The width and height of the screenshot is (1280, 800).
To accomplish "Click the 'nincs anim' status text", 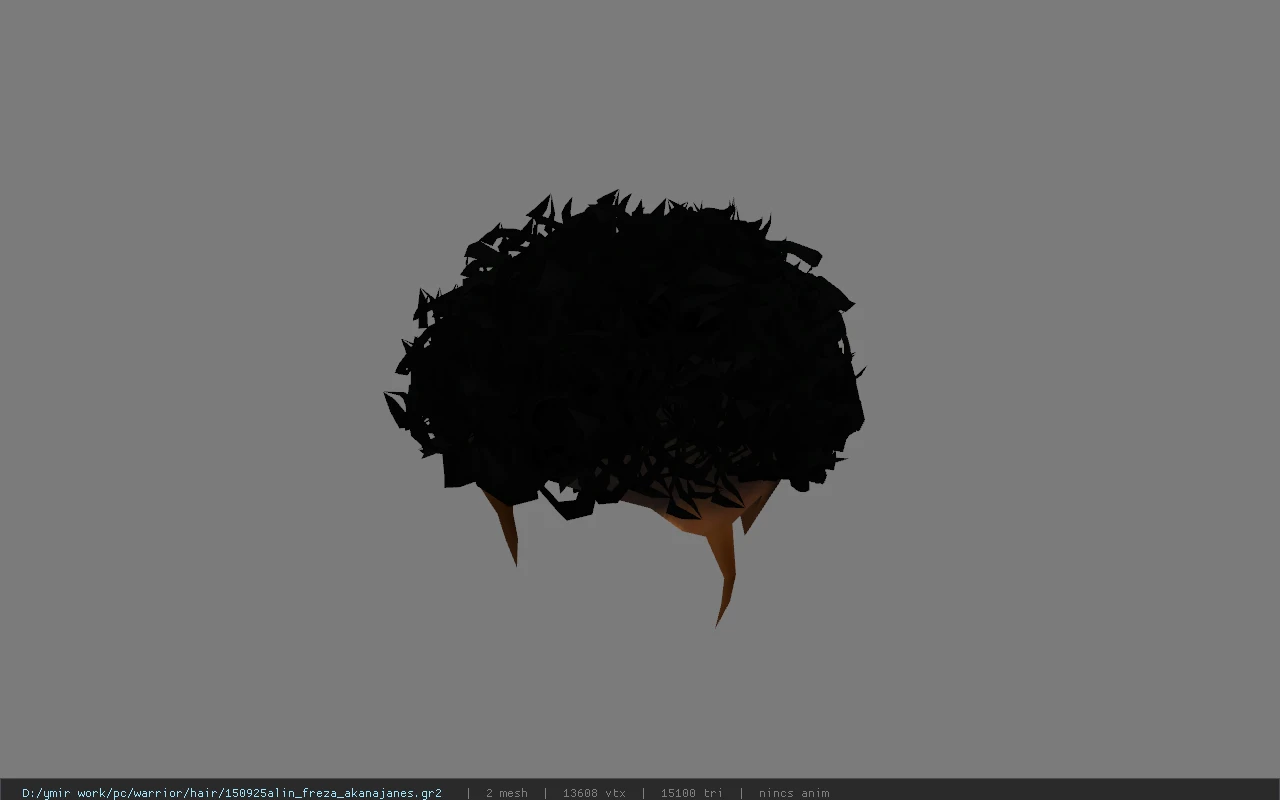I will coord(794,793).
